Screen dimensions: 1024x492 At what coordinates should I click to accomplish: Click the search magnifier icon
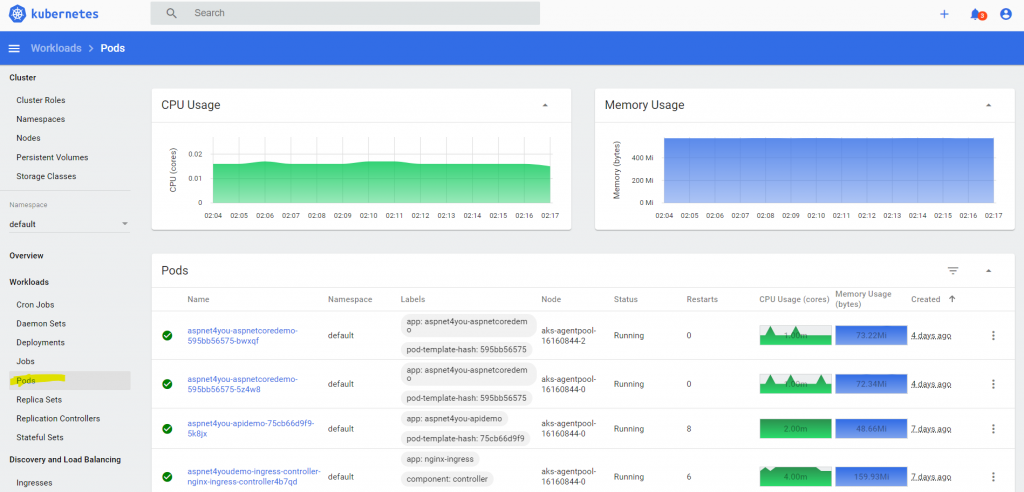click(x=172, y=13)
